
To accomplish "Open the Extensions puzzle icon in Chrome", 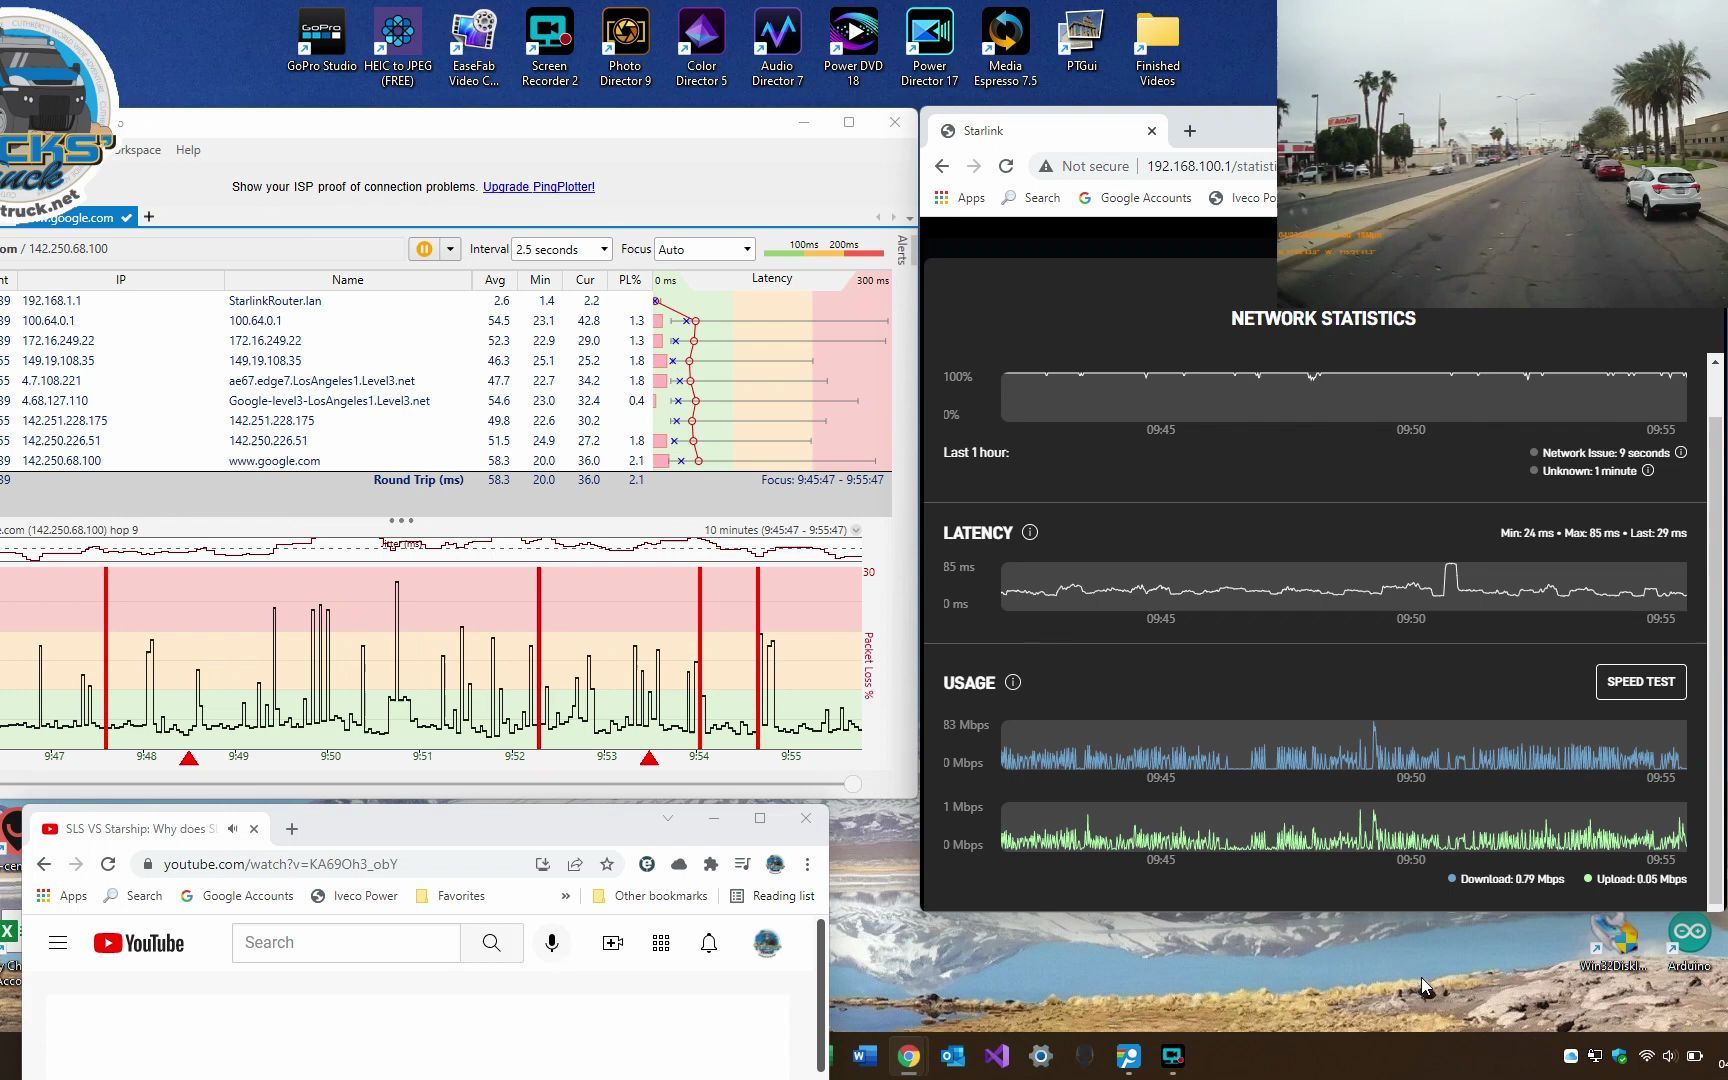I will (711, 864).
